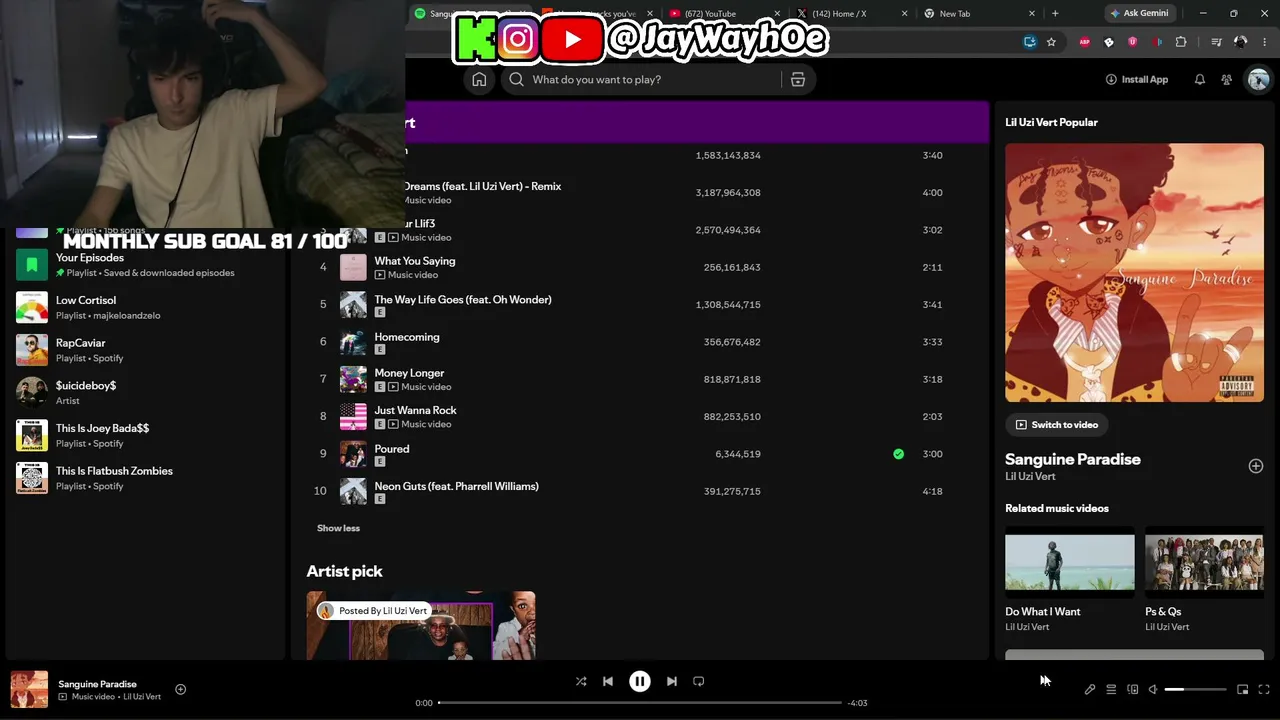The image size is (1280, 720).
Task: Open a new browser tab with plus
Action: 1055,13
